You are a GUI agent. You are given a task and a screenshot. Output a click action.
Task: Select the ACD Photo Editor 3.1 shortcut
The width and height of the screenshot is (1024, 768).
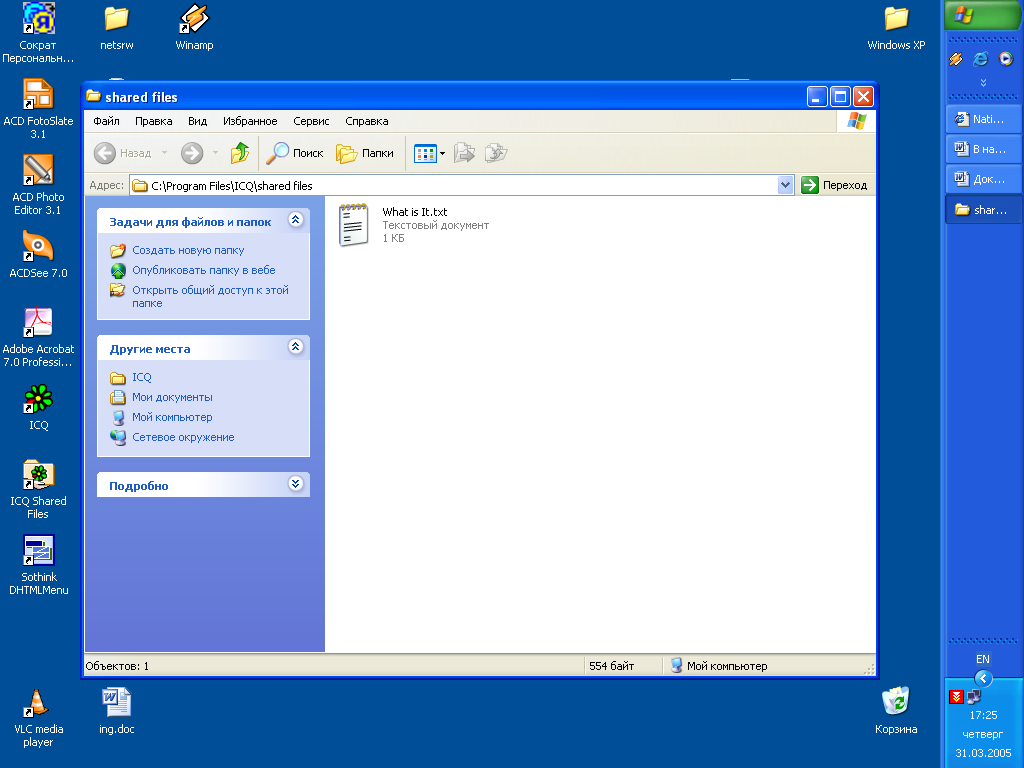[x=38, y=185]
